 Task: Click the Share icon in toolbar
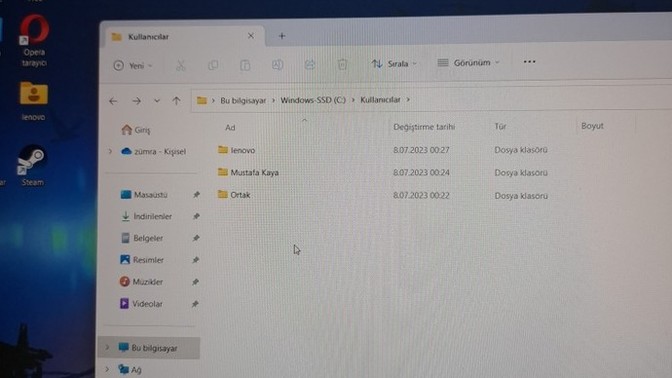310,65
